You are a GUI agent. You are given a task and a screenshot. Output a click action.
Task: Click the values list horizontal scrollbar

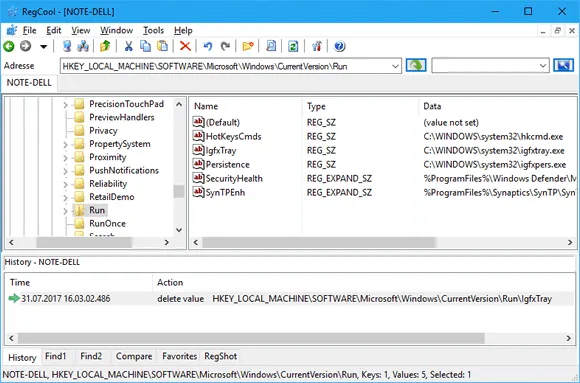click(x=318, y=242)
